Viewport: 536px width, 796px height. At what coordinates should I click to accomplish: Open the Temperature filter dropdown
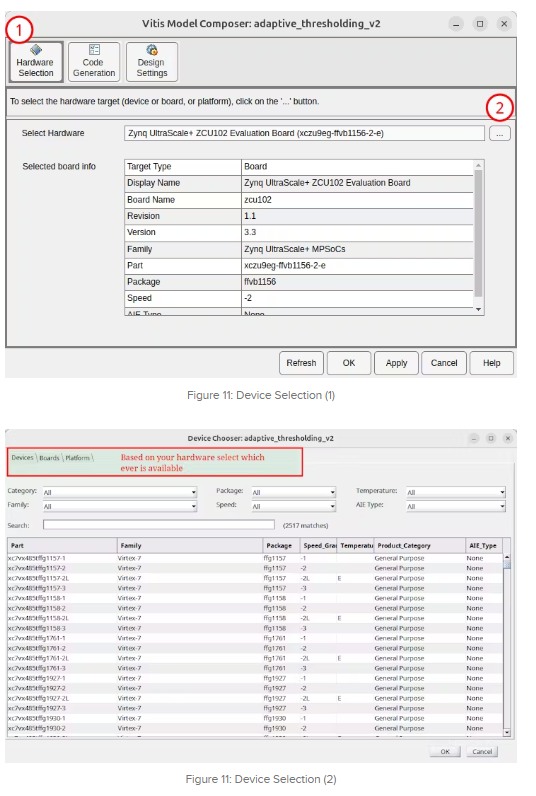point(456,492)
